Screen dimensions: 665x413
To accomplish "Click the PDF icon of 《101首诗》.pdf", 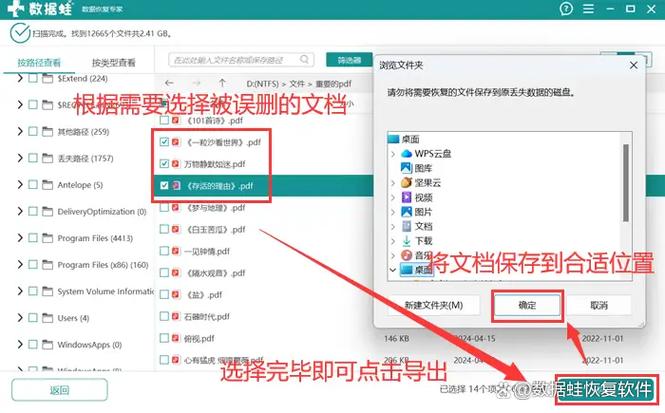I will click(176, 120).
